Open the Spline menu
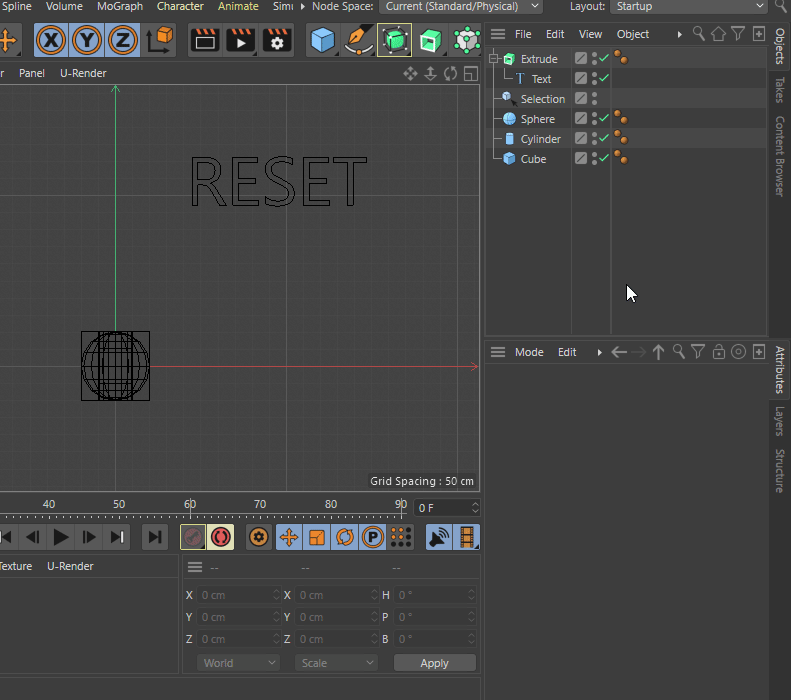 [x=17, y=7]
